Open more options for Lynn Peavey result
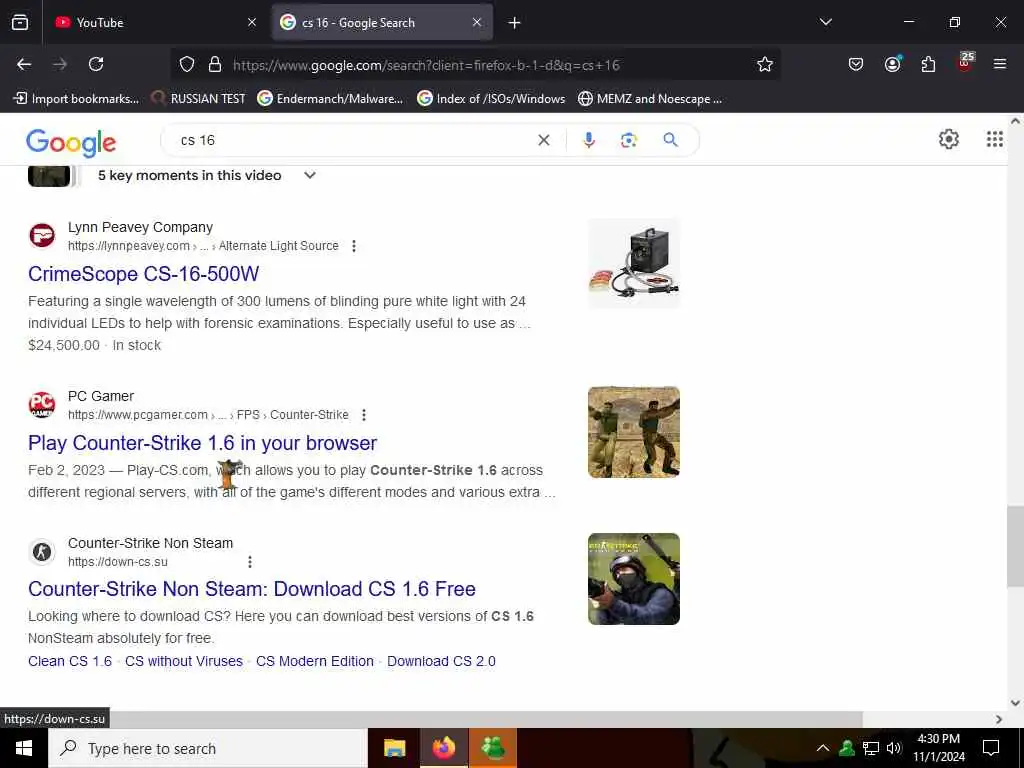This screenshot has width=1024, height=768. (x=354, y=246)
